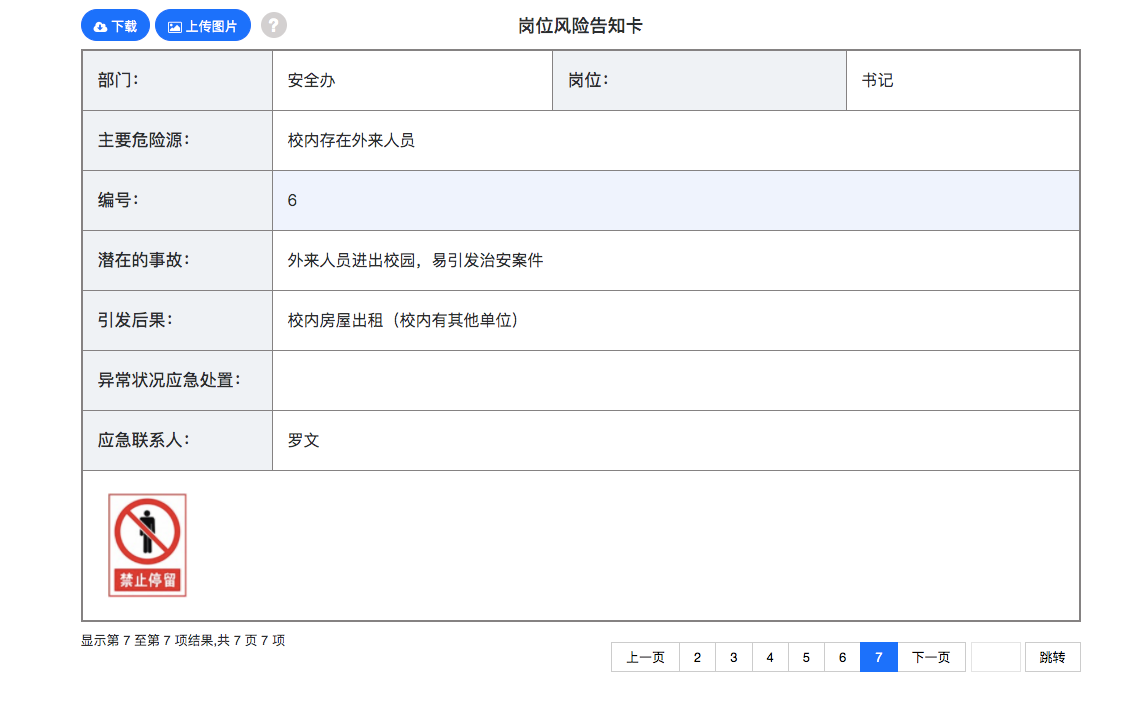Go to the next page (下一页)
The height and width of the screenshot is (701, 1143).
click(931, 657)
